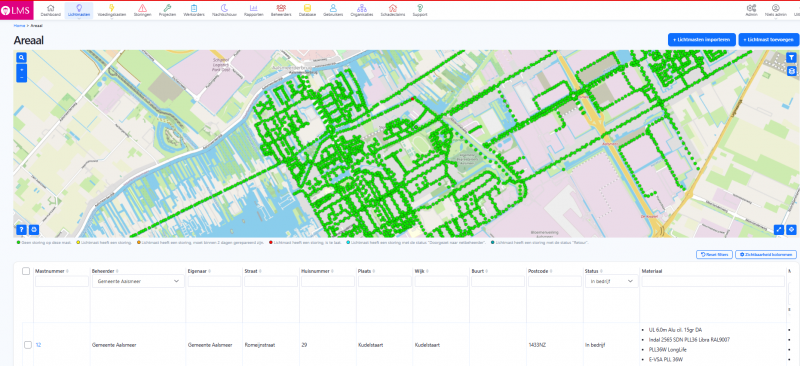
Task: Expand the Status In bedrijf dropdown
Action: tap(611, 281)
